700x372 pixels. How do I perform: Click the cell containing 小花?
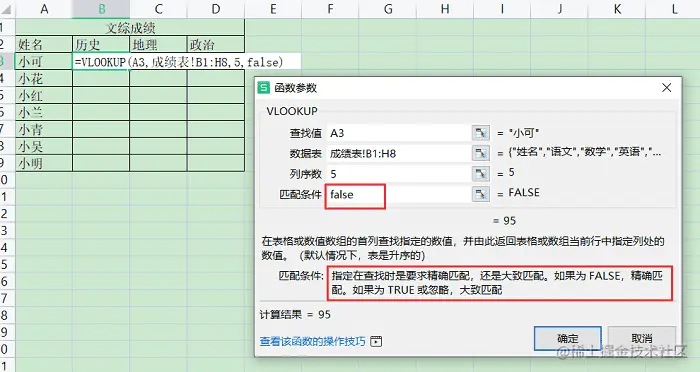tap(44, 79)
